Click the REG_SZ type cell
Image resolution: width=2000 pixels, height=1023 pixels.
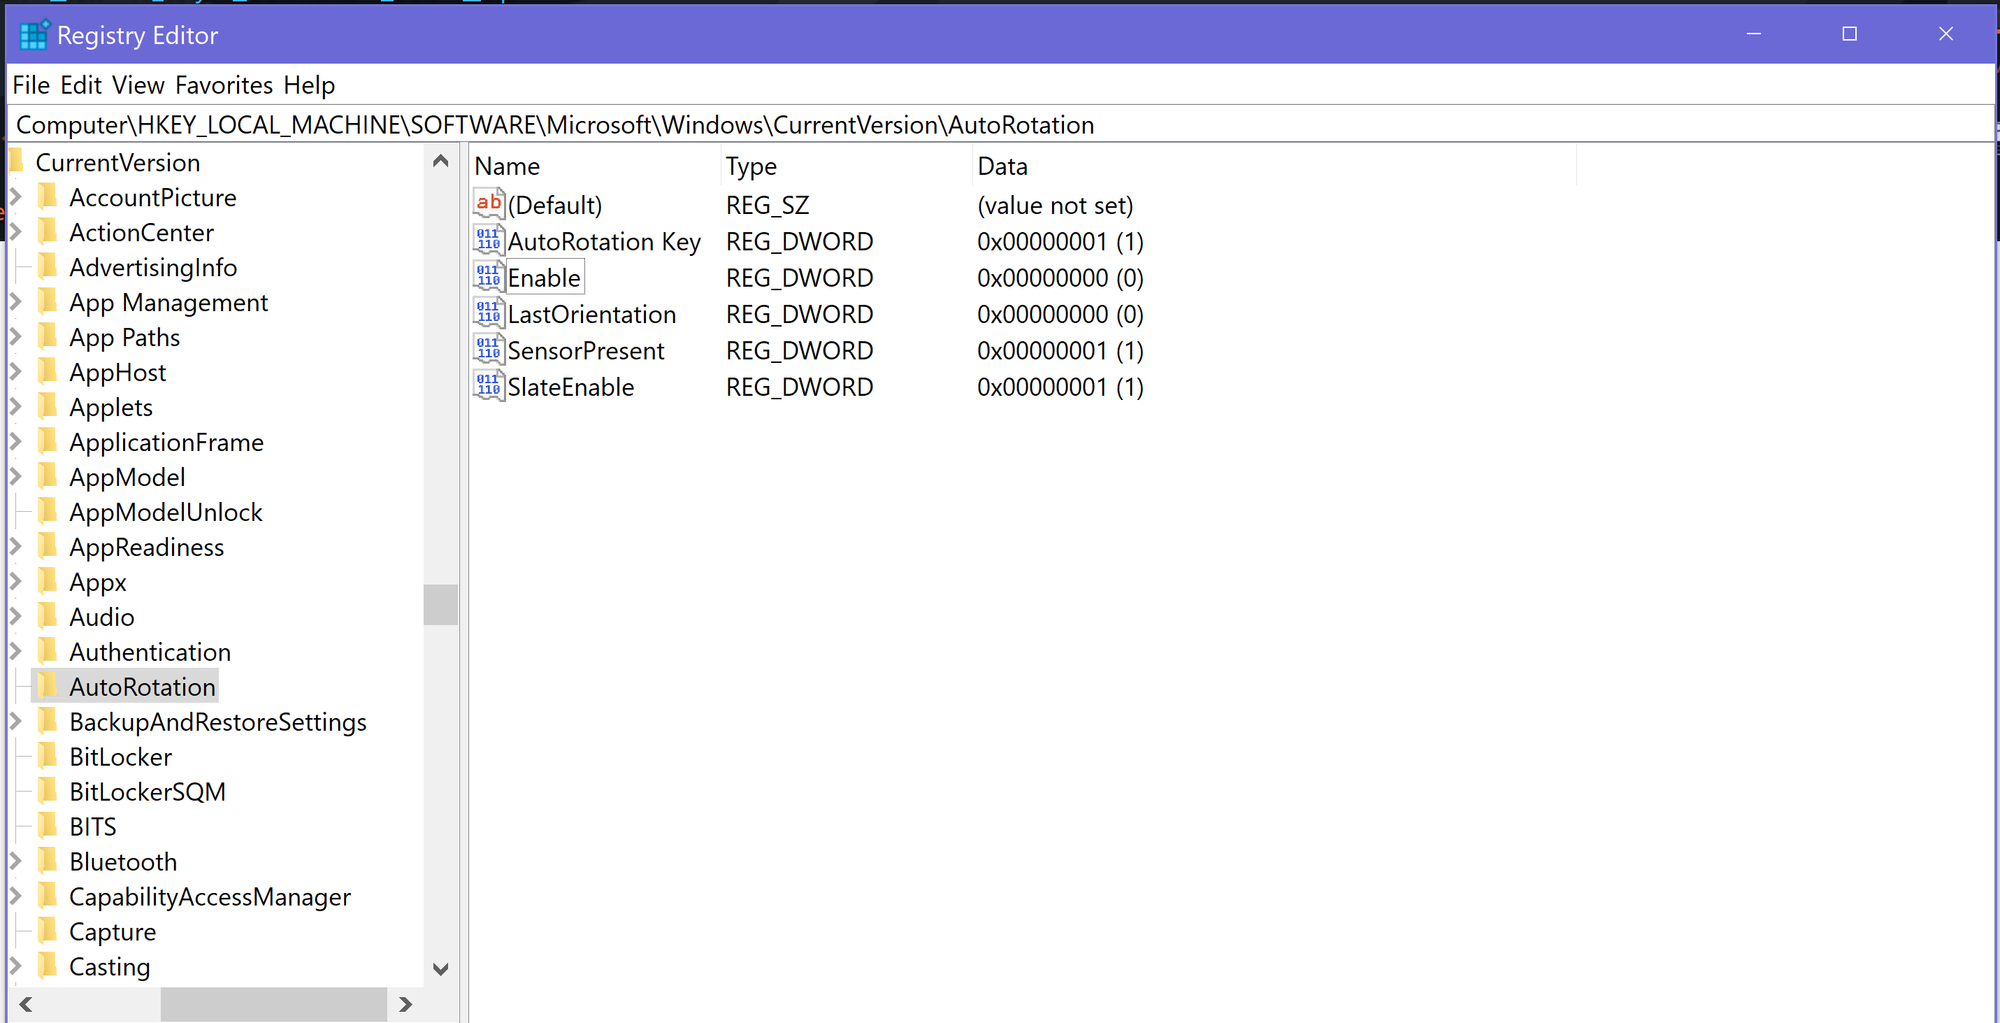click(768, 205)
